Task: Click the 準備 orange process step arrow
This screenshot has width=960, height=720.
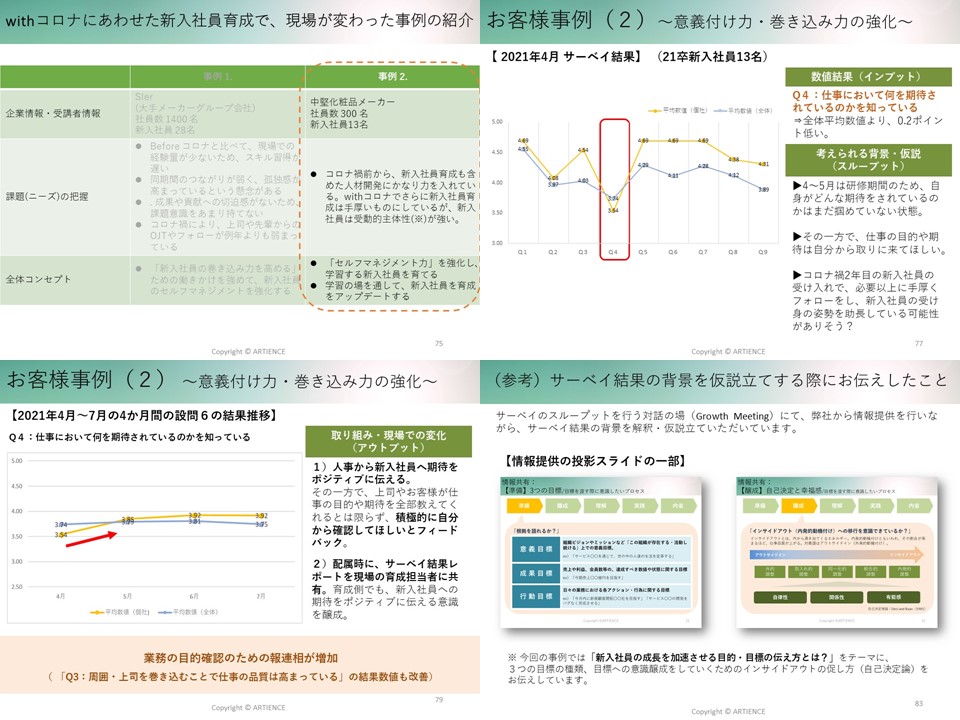Action: pos(524,507)
